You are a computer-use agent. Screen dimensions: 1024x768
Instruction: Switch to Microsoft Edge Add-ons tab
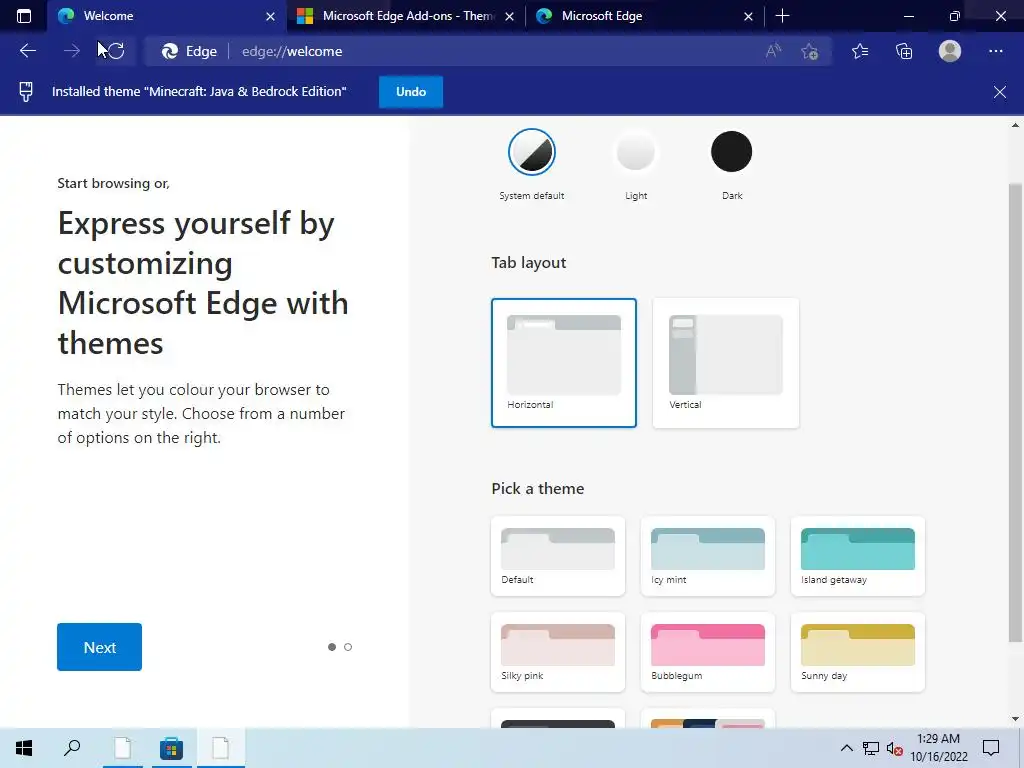pos(406,16)
